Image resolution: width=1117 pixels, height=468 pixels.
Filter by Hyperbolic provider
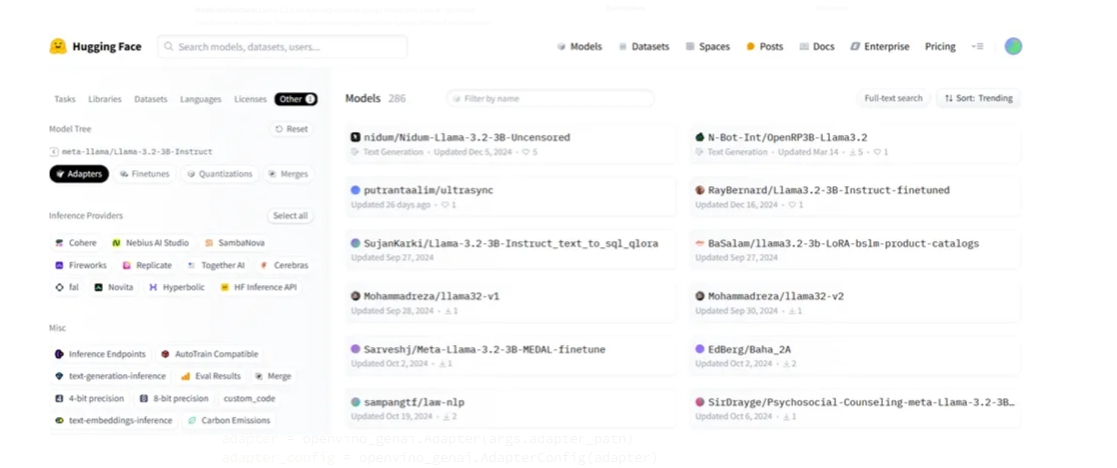(x=177, y=287)
